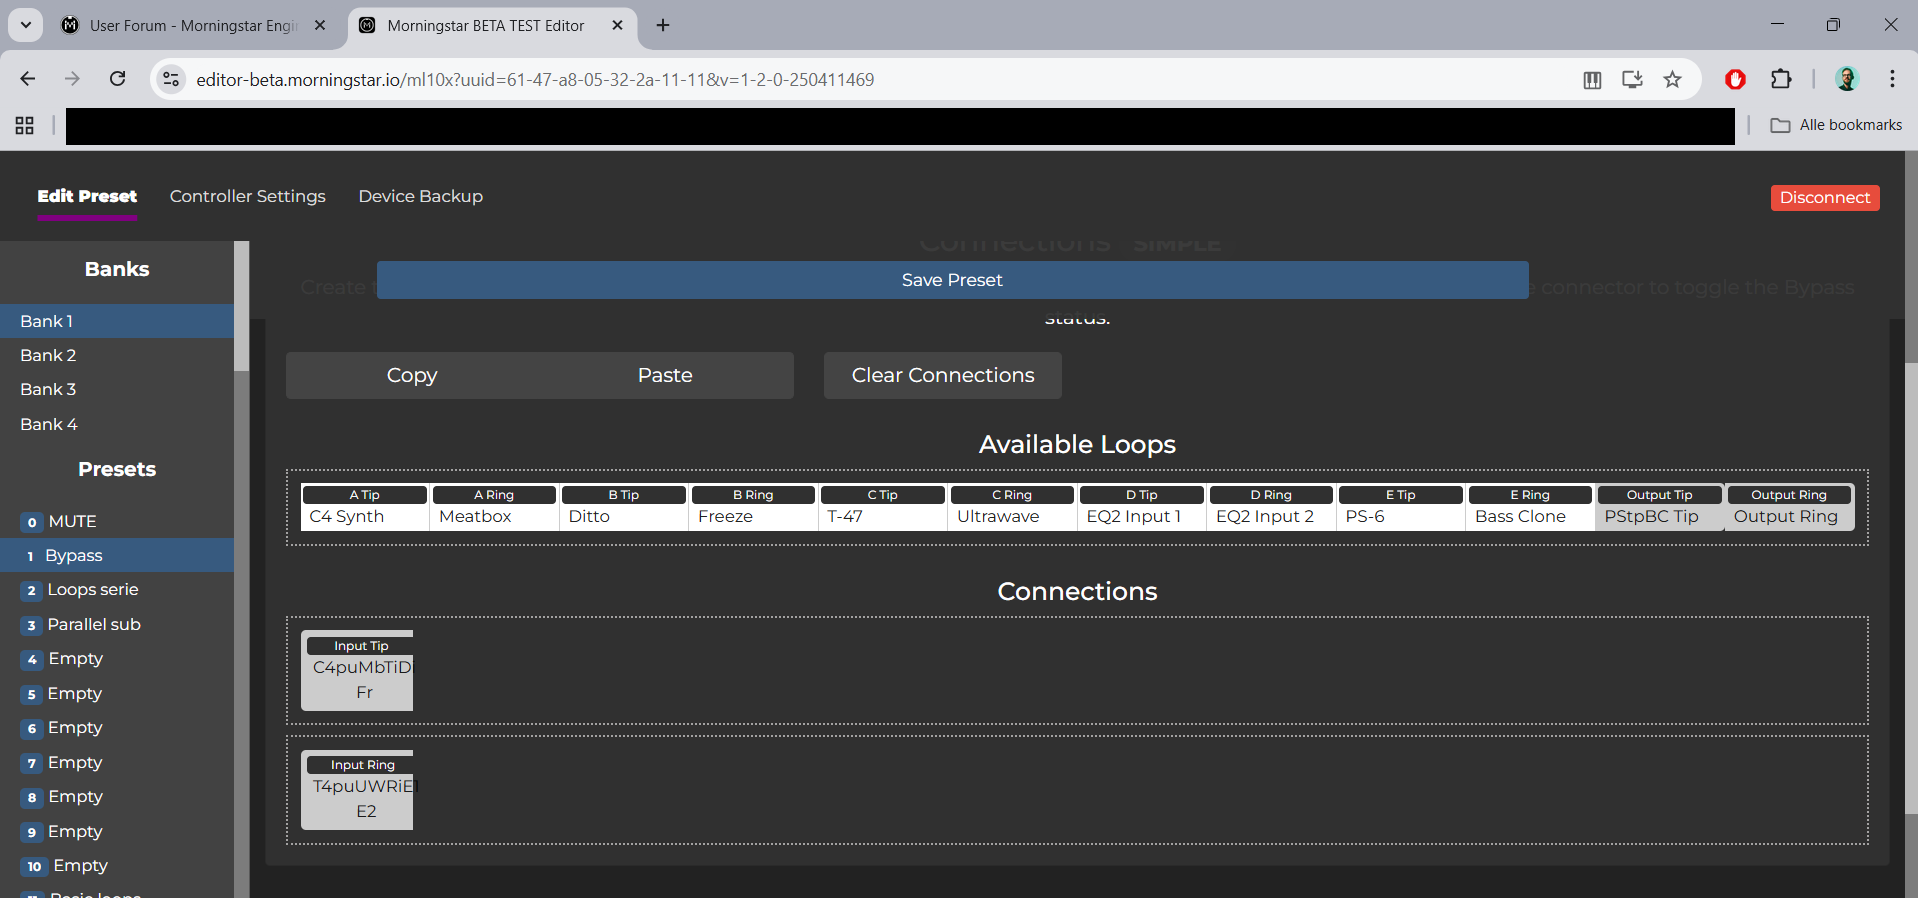Close the User Forum tab
1918x898 pixels.
320,25
